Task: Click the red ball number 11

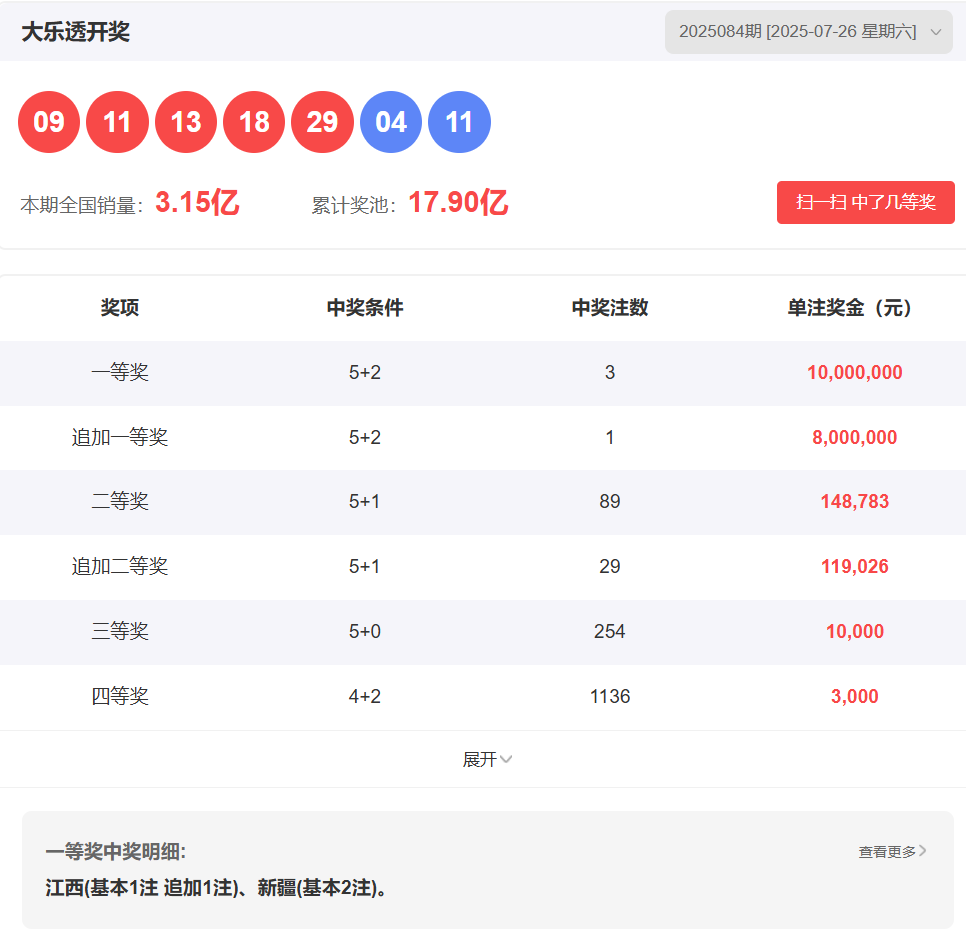Action: (117, 122)
